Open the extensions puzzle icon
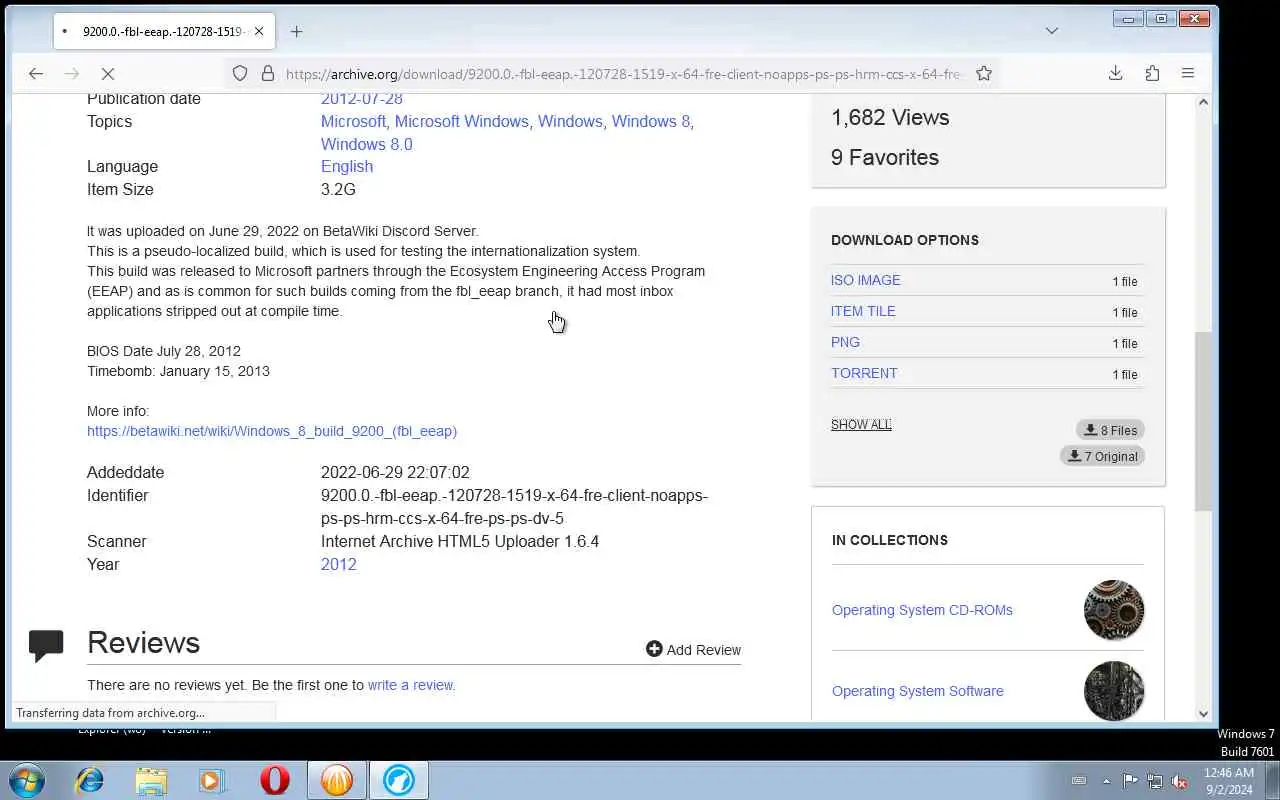The height and width of the screenshot is (800, 1280). [x=1152, y=73]
